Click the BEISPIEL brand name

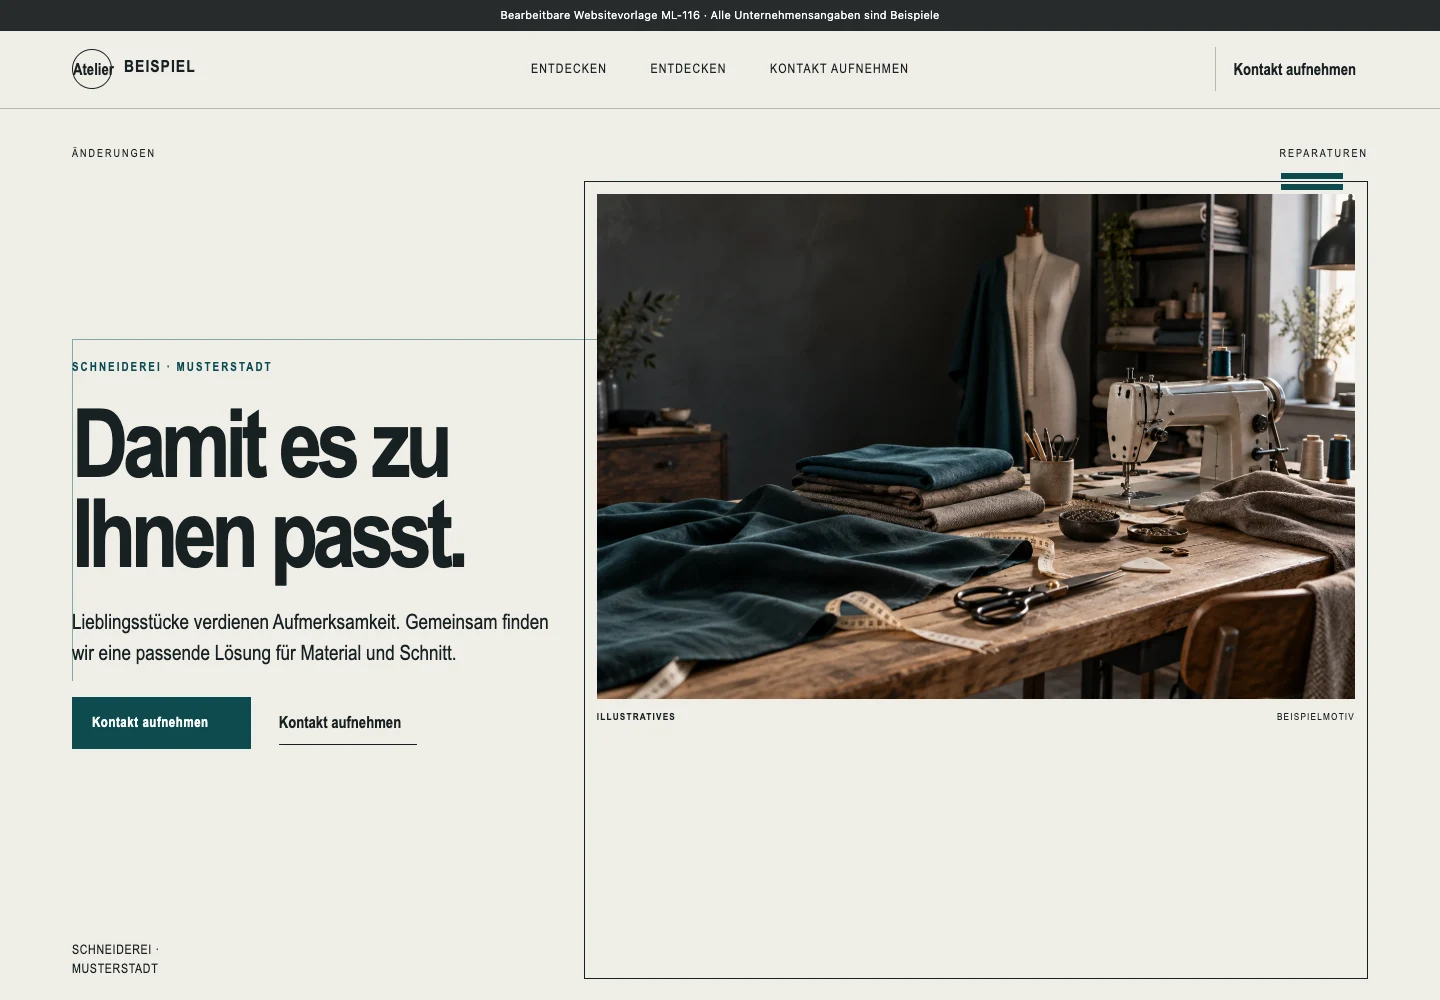159,67
